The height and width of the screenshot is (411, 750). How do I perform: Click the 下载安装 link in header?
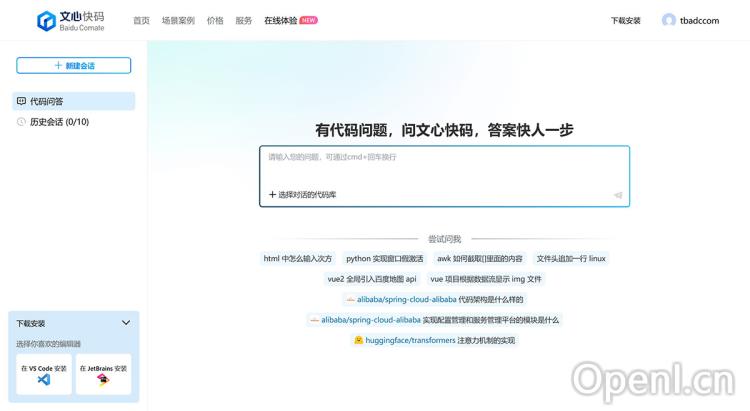coord(625,21)
